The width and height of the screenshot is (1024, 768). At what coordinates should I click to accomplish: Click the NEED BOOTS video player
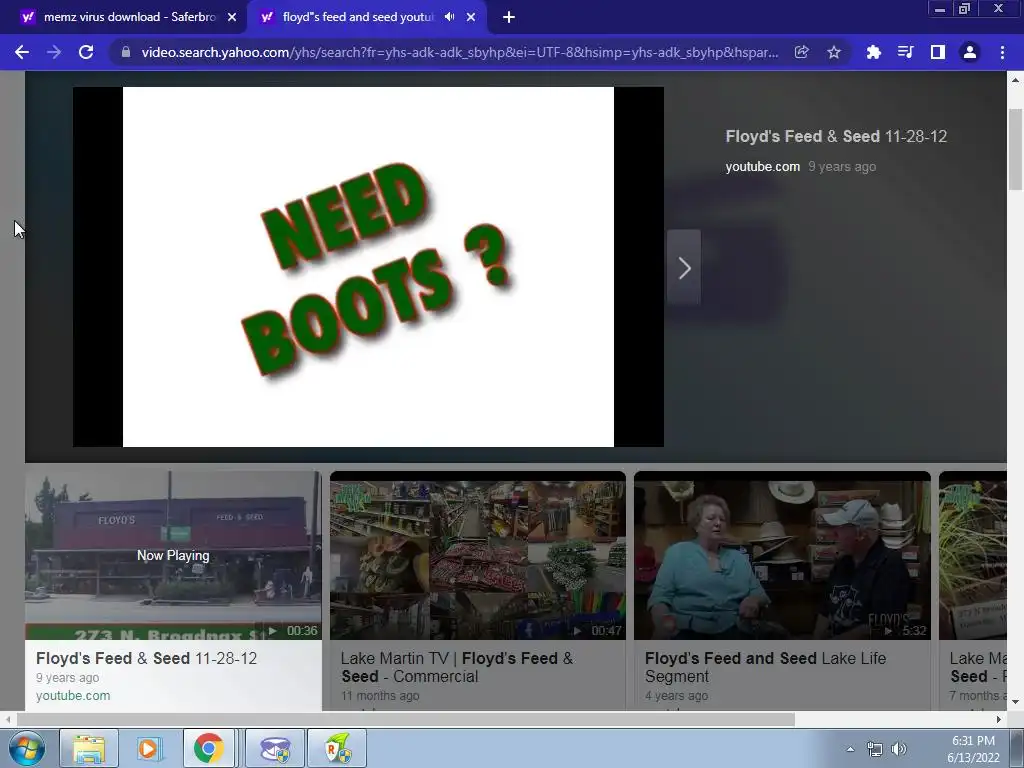click(x=368, y=267)
